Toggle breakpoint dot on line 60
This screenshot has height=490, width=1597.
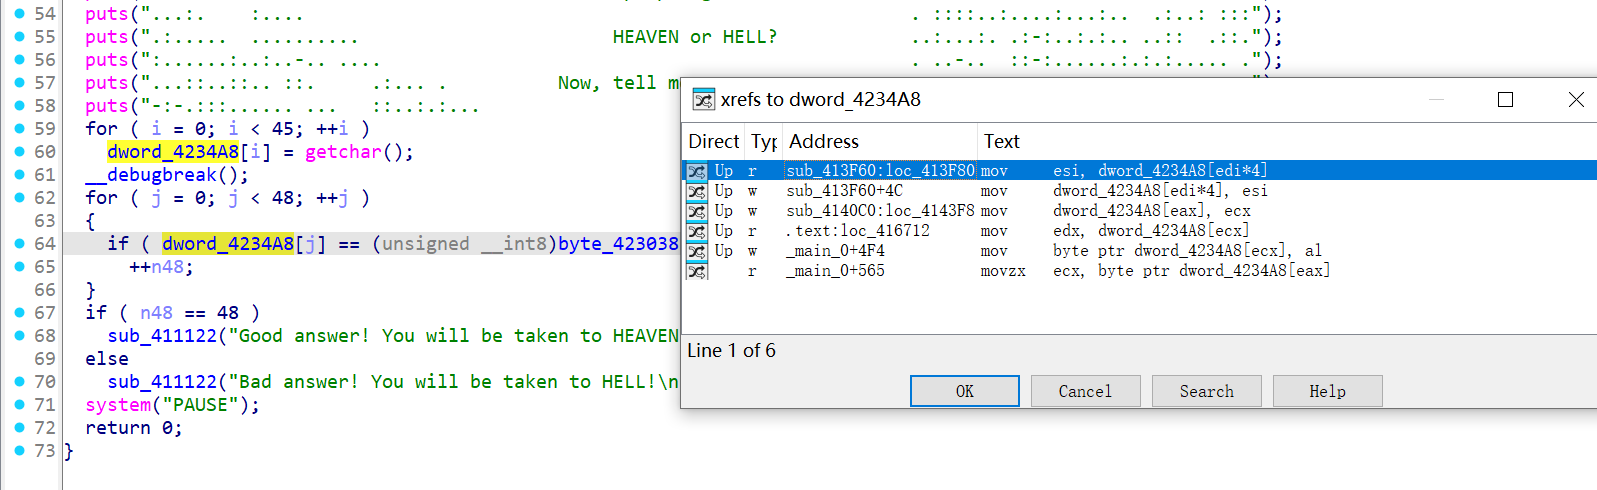20,151
